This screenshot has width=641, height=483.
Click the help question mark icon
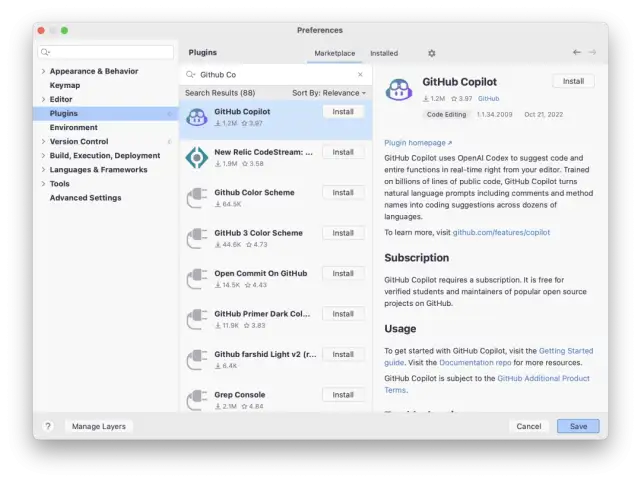pyautogui.click(x=48, y=426)
